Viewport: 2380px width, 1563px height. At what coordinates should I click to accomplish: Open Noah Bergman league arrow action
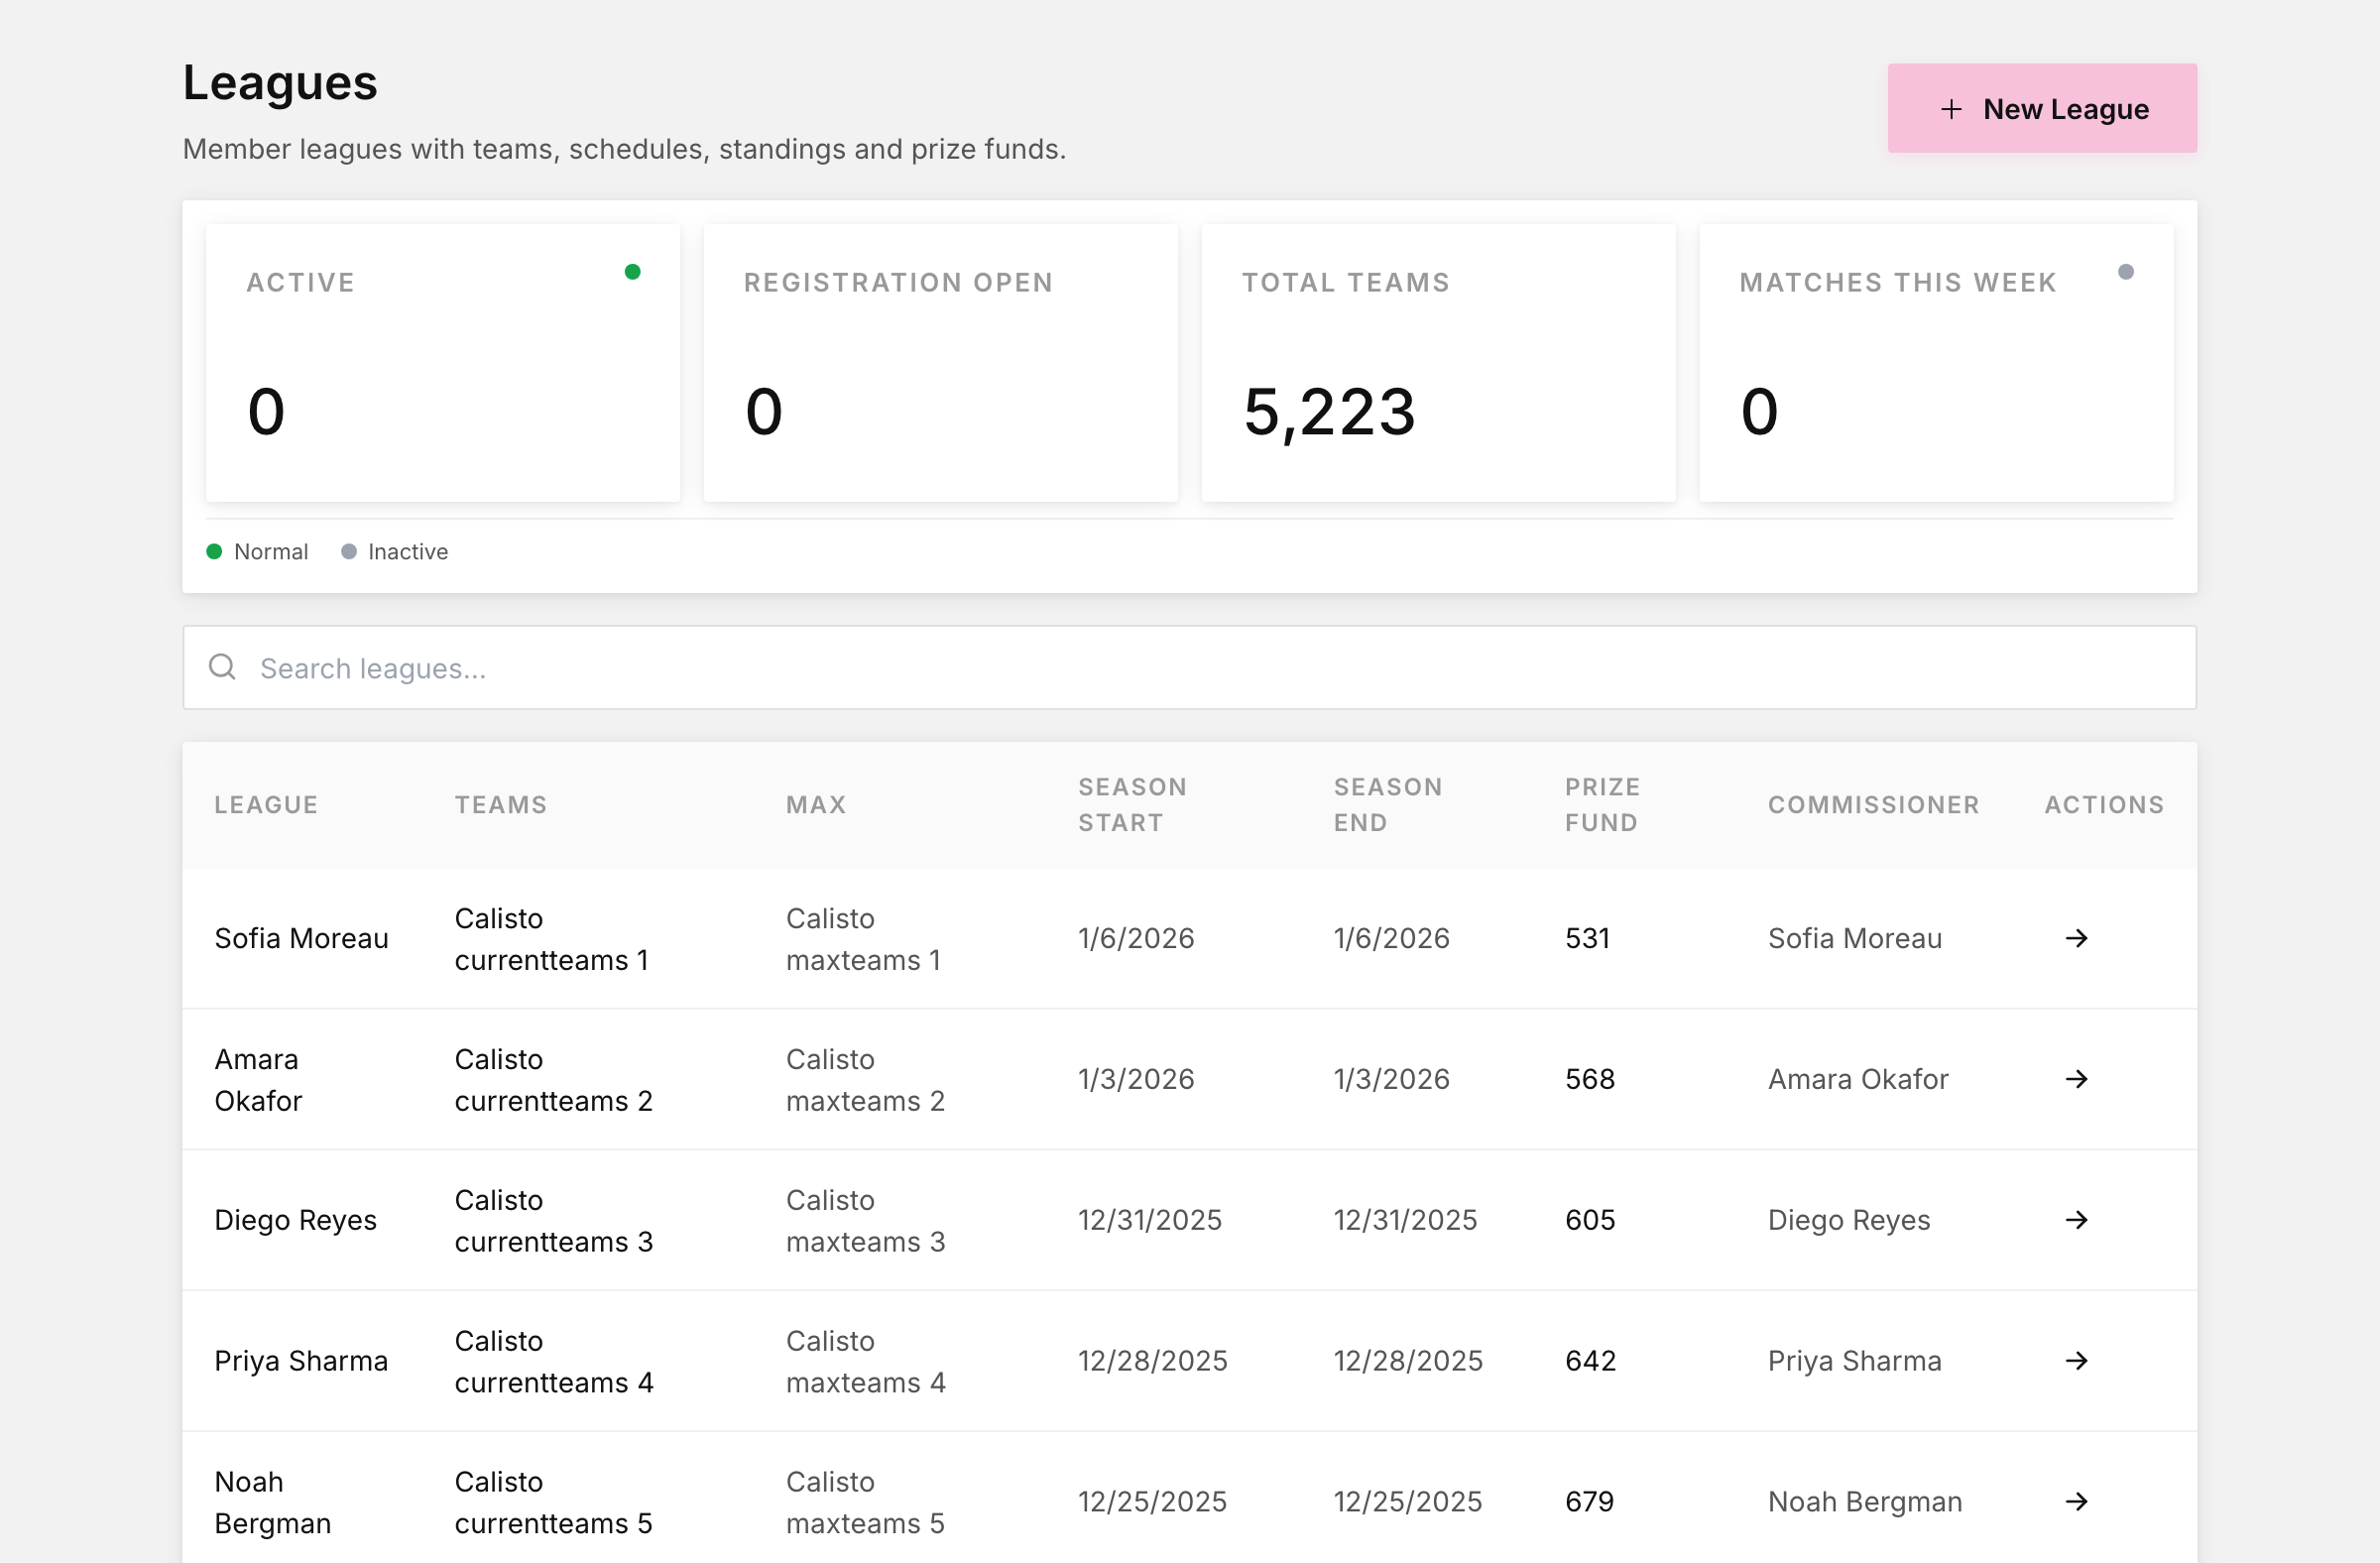pyautogui.click(x=2076, y=1502)
